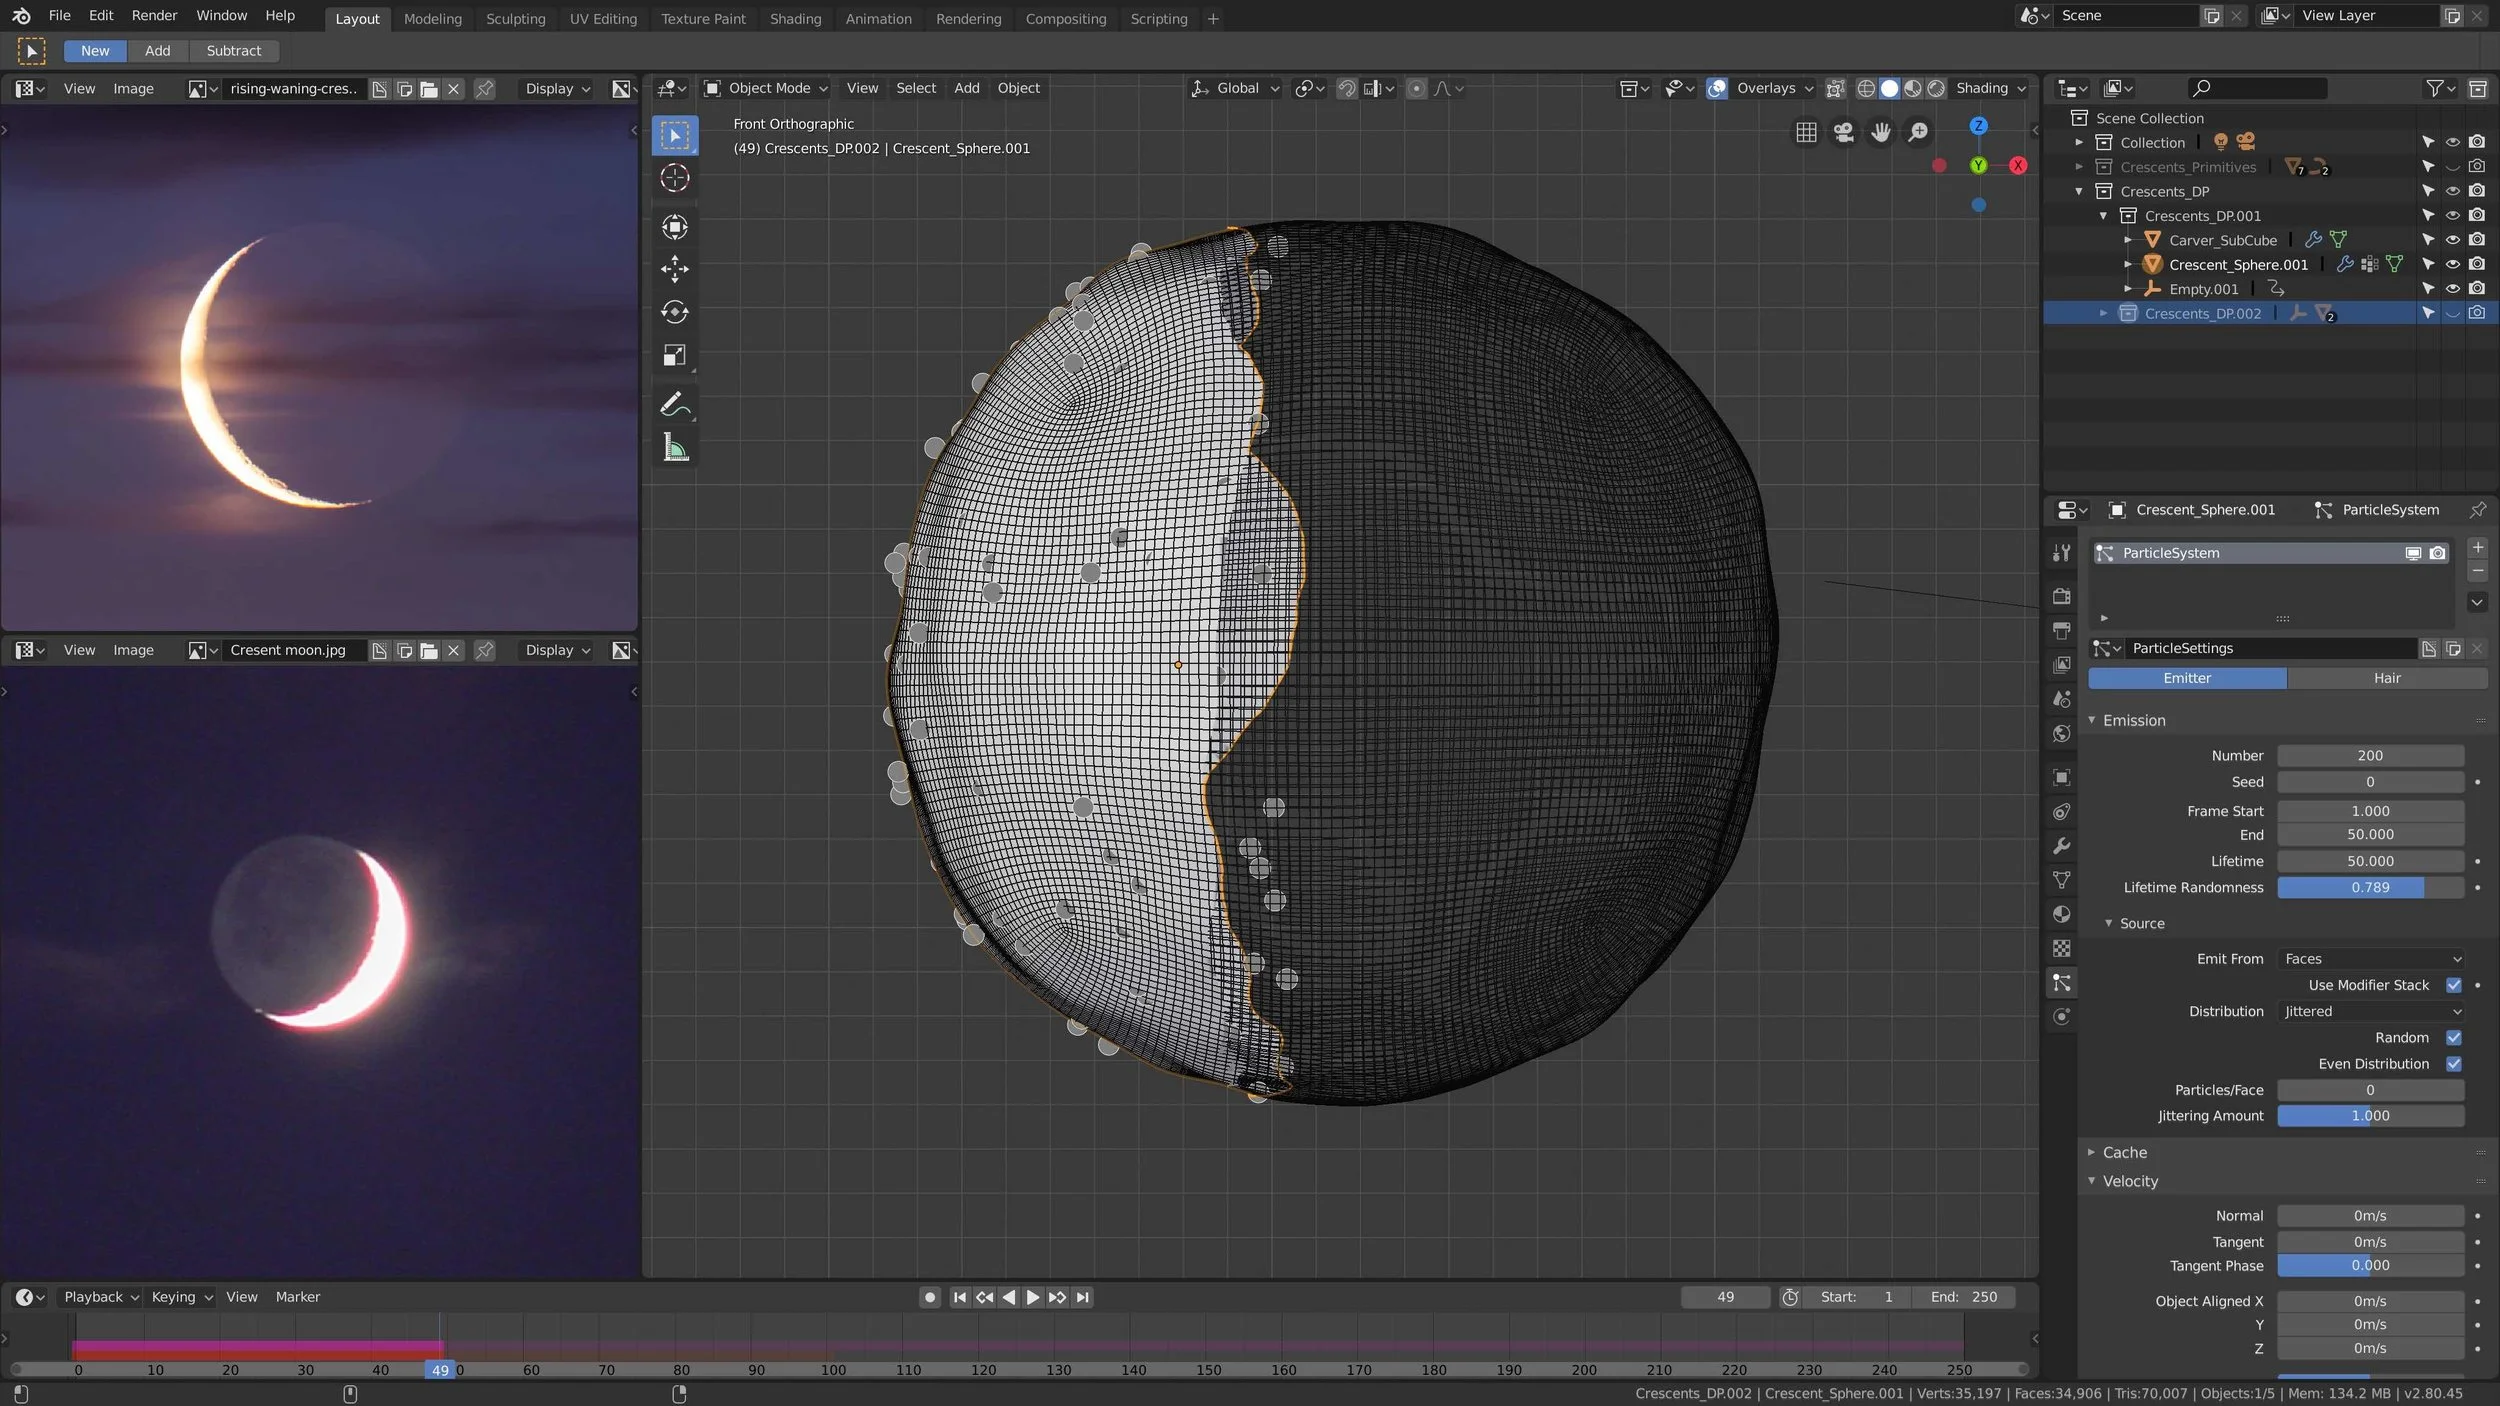Click the camera view navigation icon

pos(1843,132)
